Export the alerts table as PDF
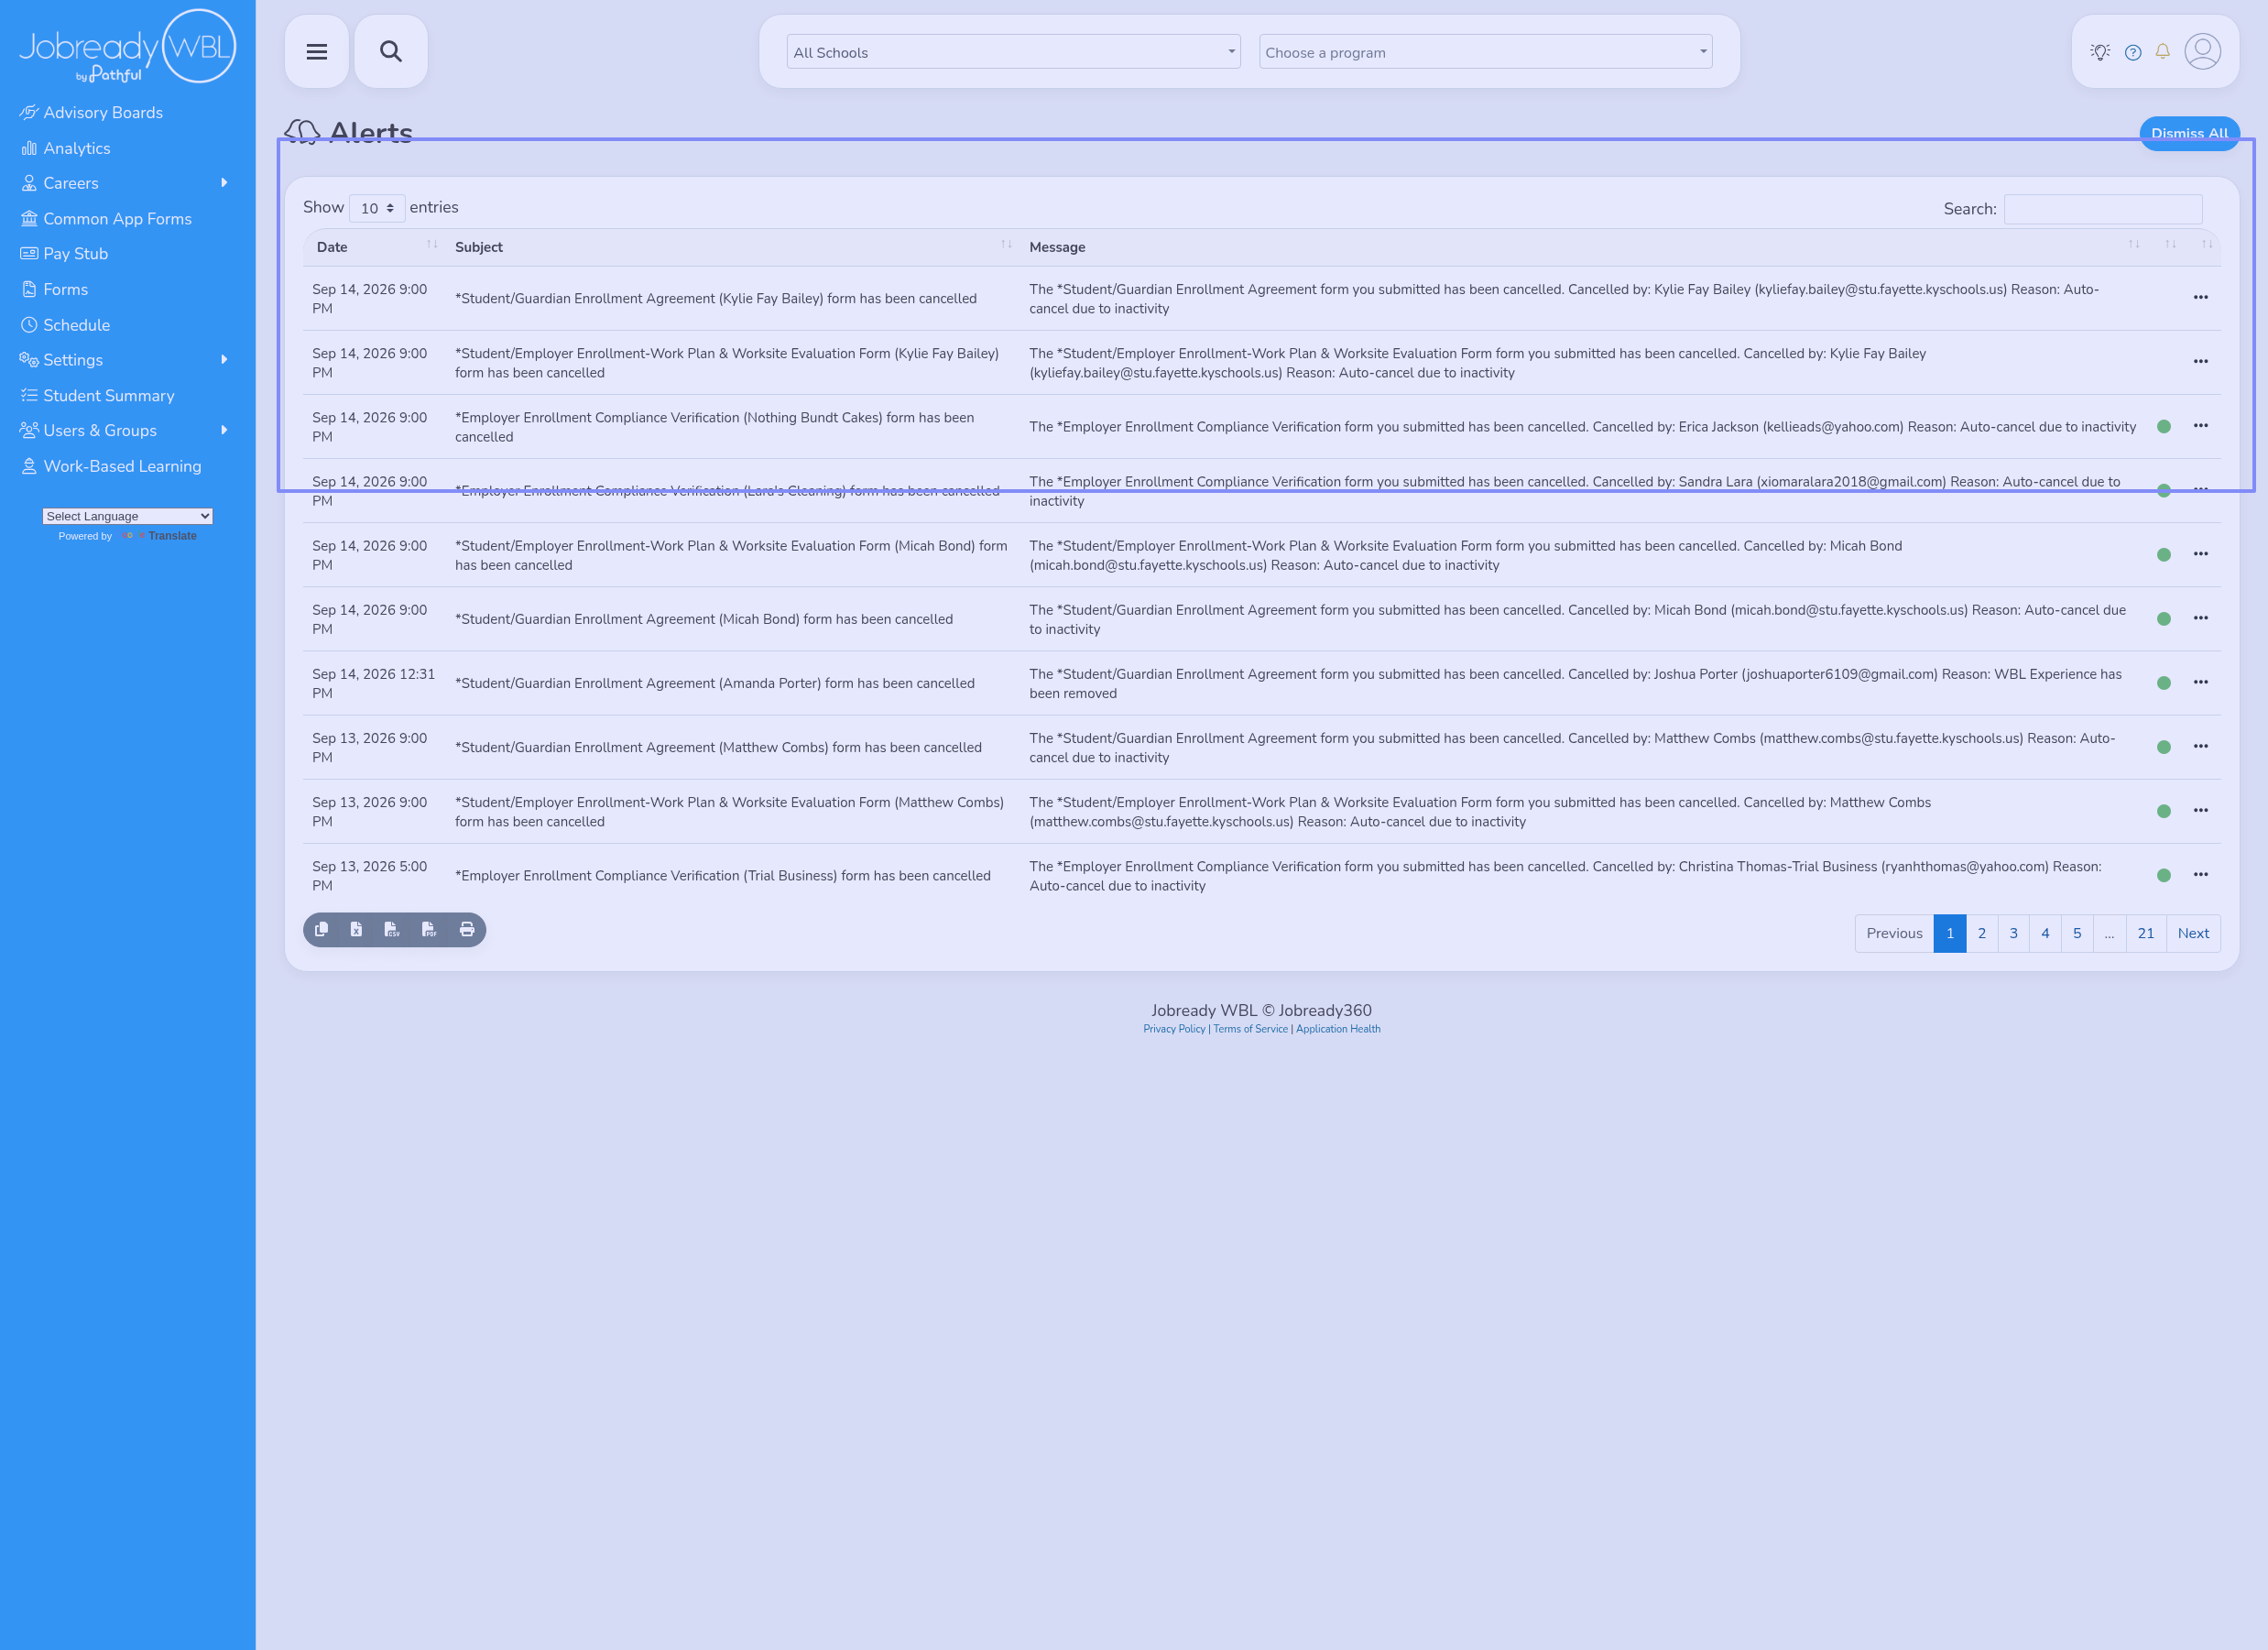Image resolution: width=2268 pixels, height=1650 pixels. (x=429, y=930)
